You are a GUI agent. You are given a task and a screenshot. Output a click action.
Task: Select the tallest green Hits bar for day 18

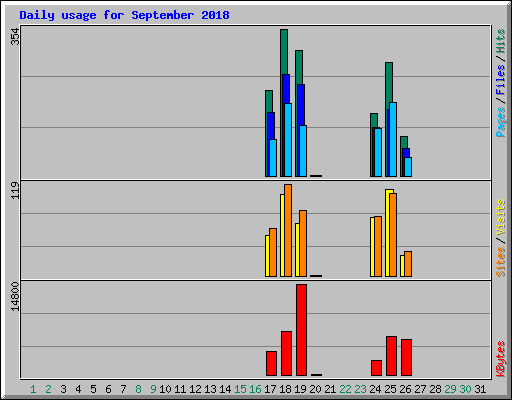pyautogui.click(x=284, y=52)
